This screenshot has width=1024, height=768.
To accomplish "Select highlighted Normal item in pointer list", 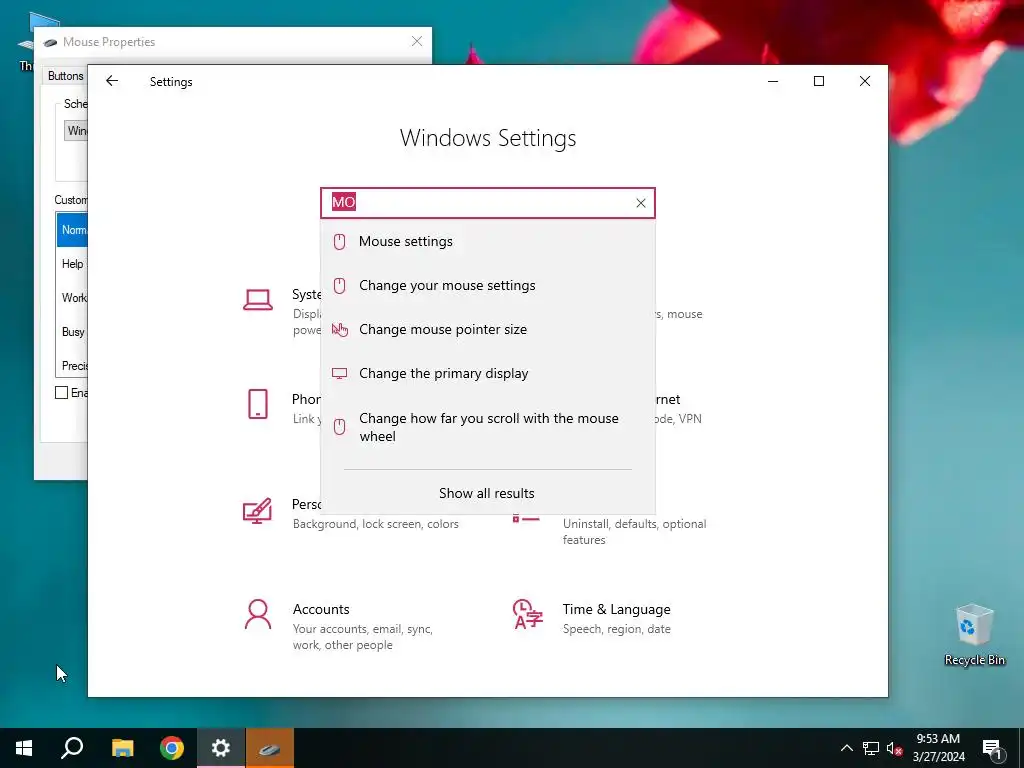I will point(72,230).
